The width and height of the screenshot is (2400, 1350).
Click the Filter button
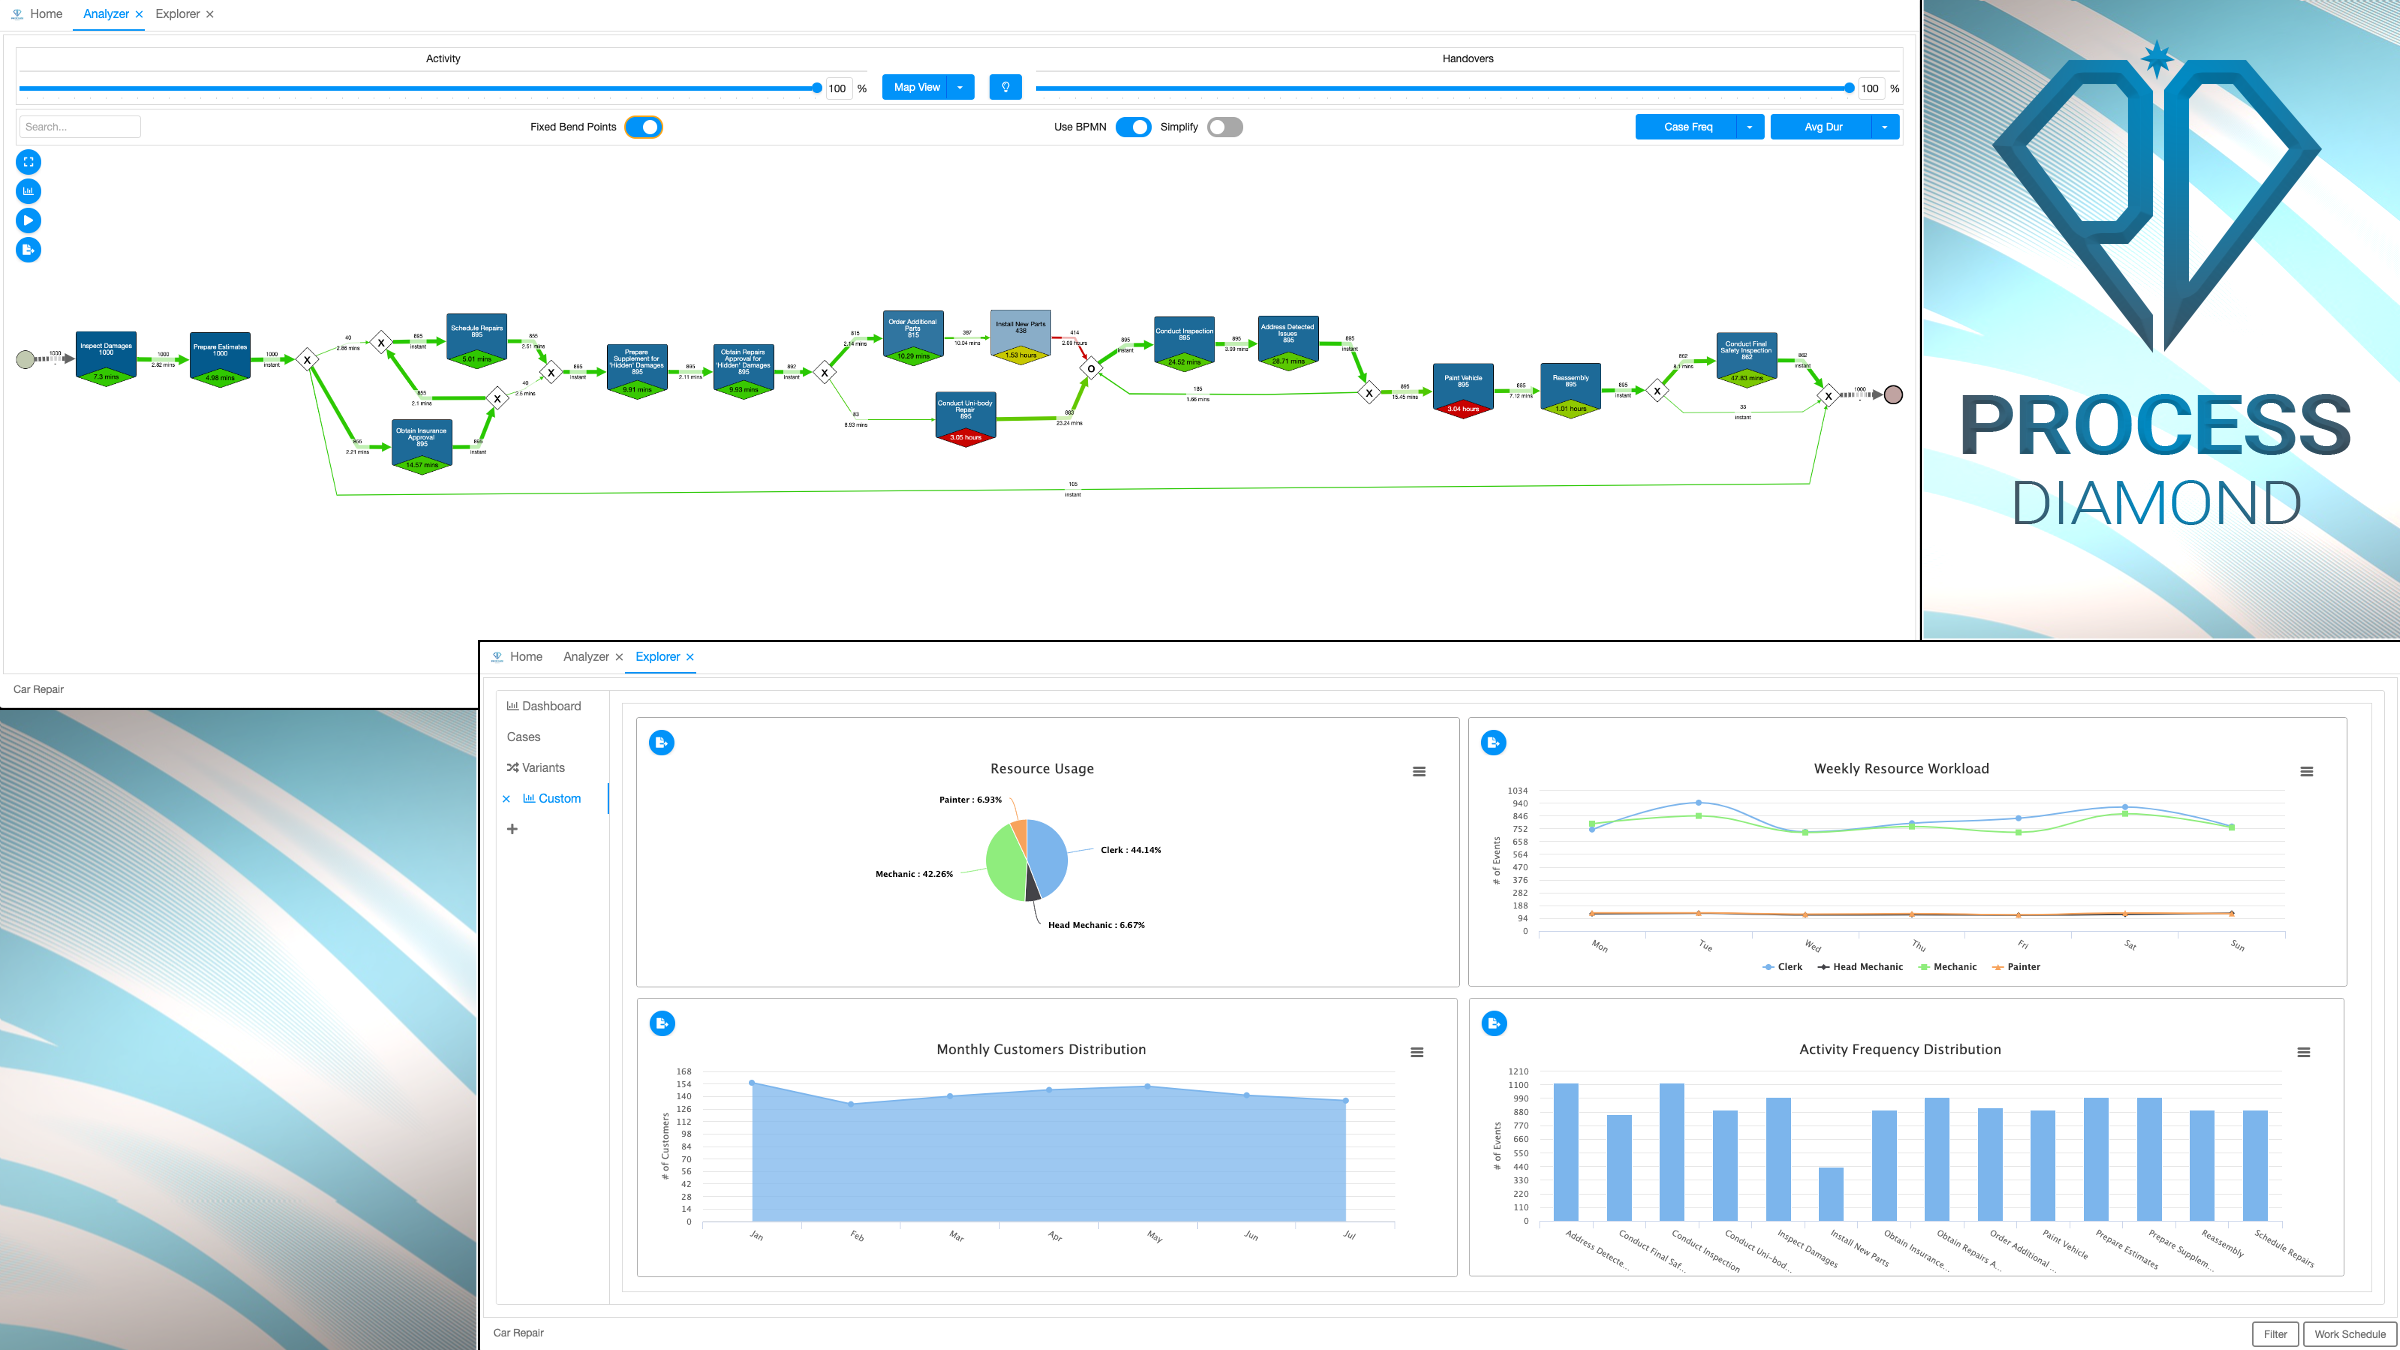(2275, 1334)
